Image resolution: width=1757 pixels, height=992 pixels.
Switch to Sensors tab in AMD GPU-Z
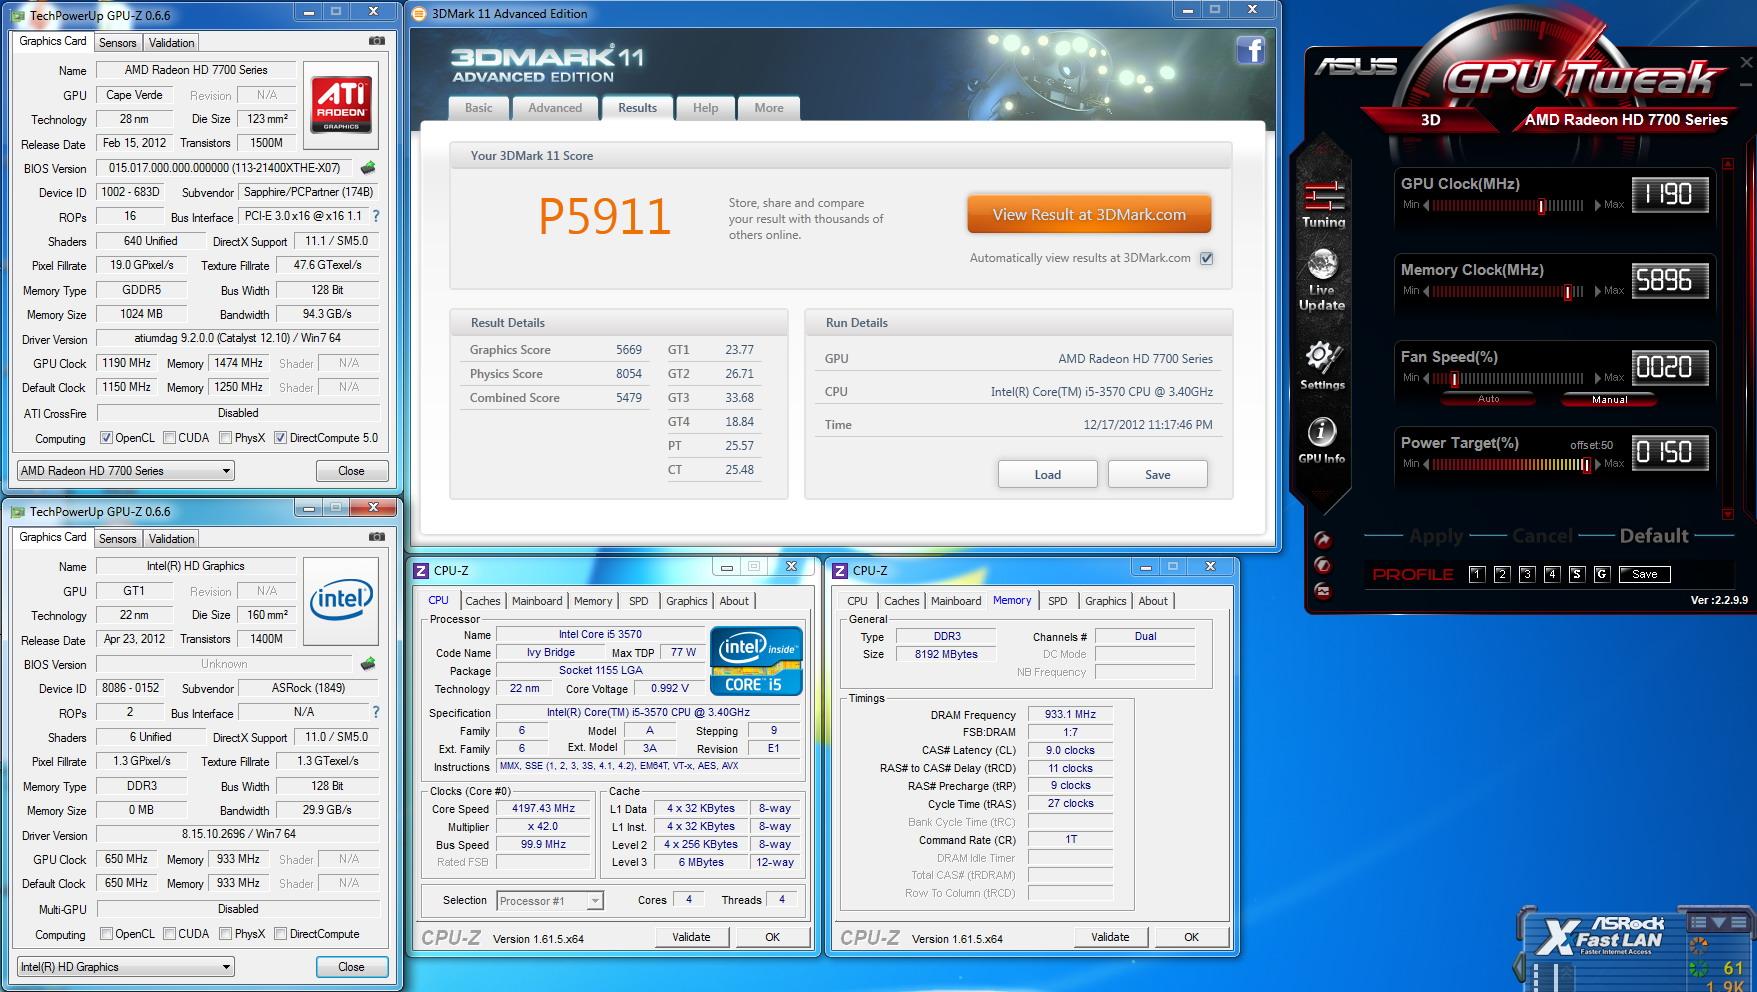coord(117,43)
